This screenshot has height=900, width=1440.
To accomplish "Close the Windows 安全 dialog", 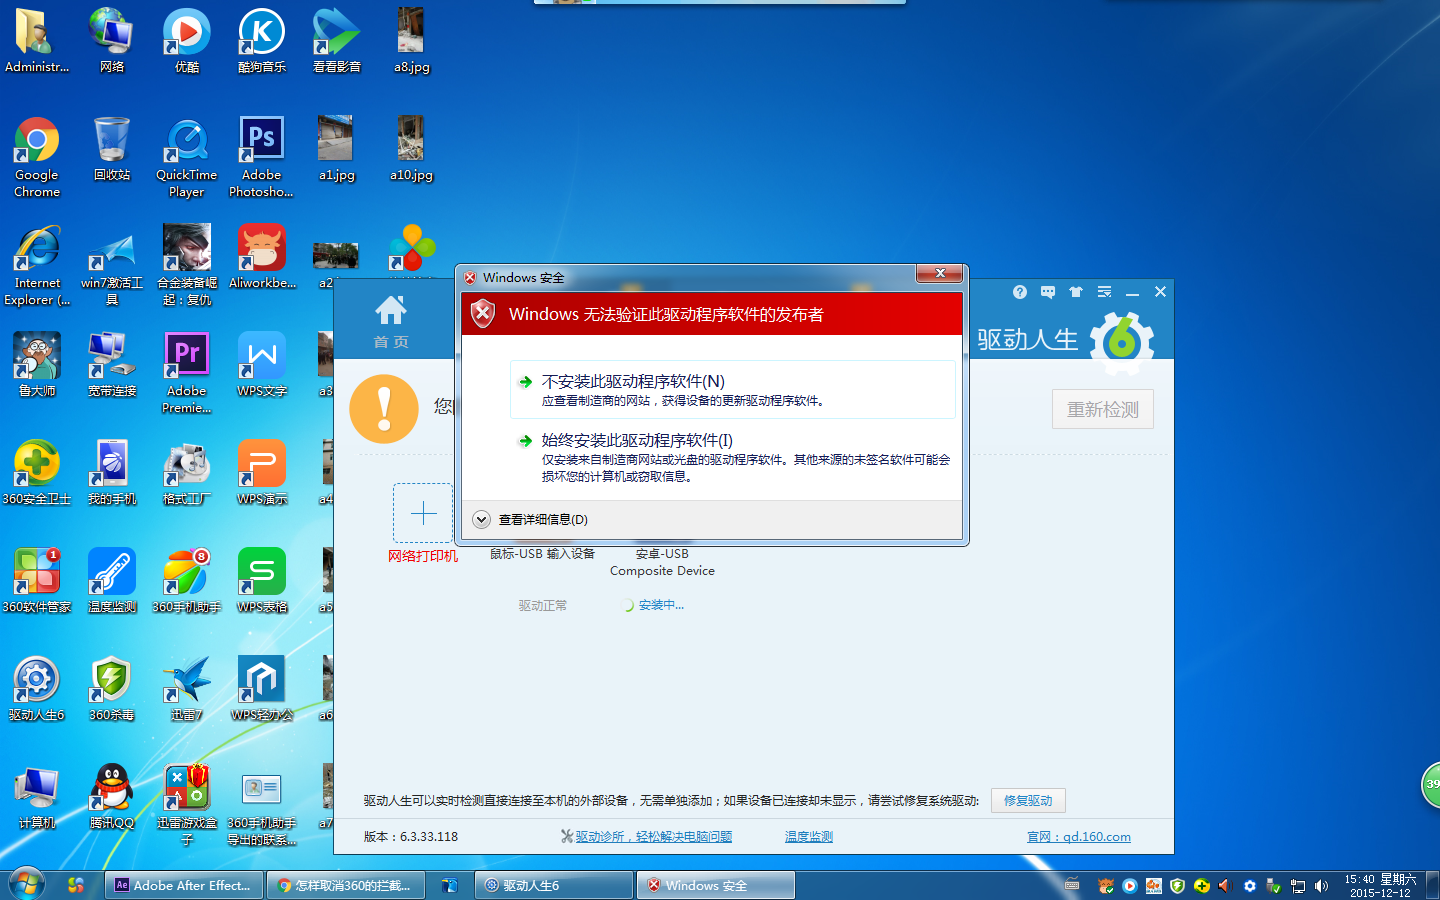I will coord(940,274).
